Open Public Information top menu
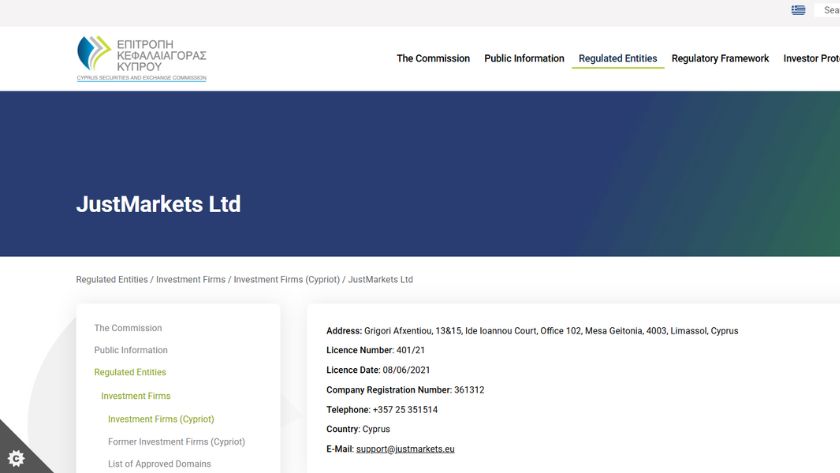 pos(524,59)
